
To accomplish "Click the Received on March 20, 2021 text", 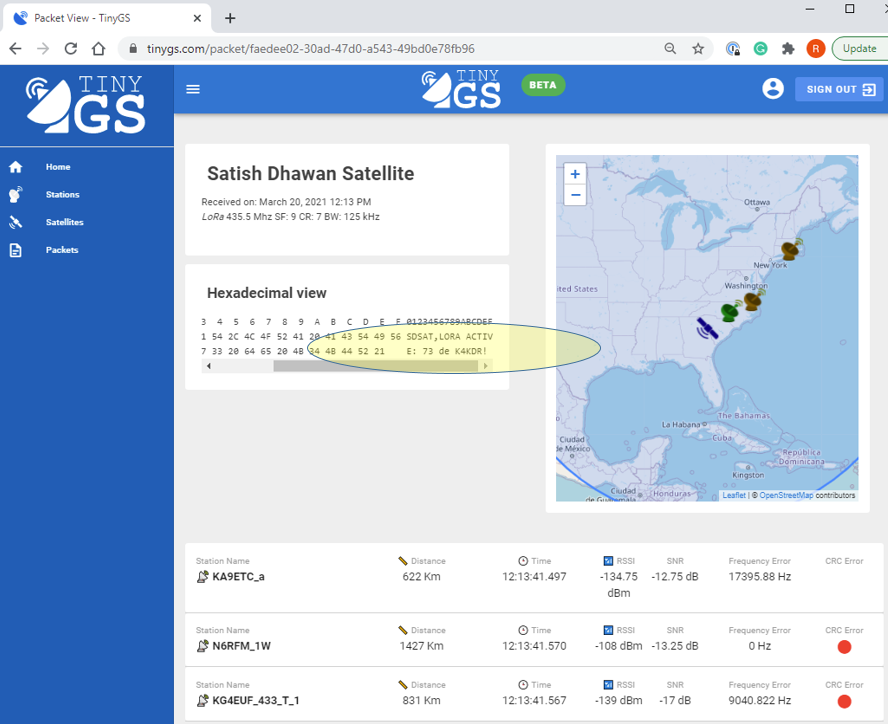I will [x=286, y=202].
